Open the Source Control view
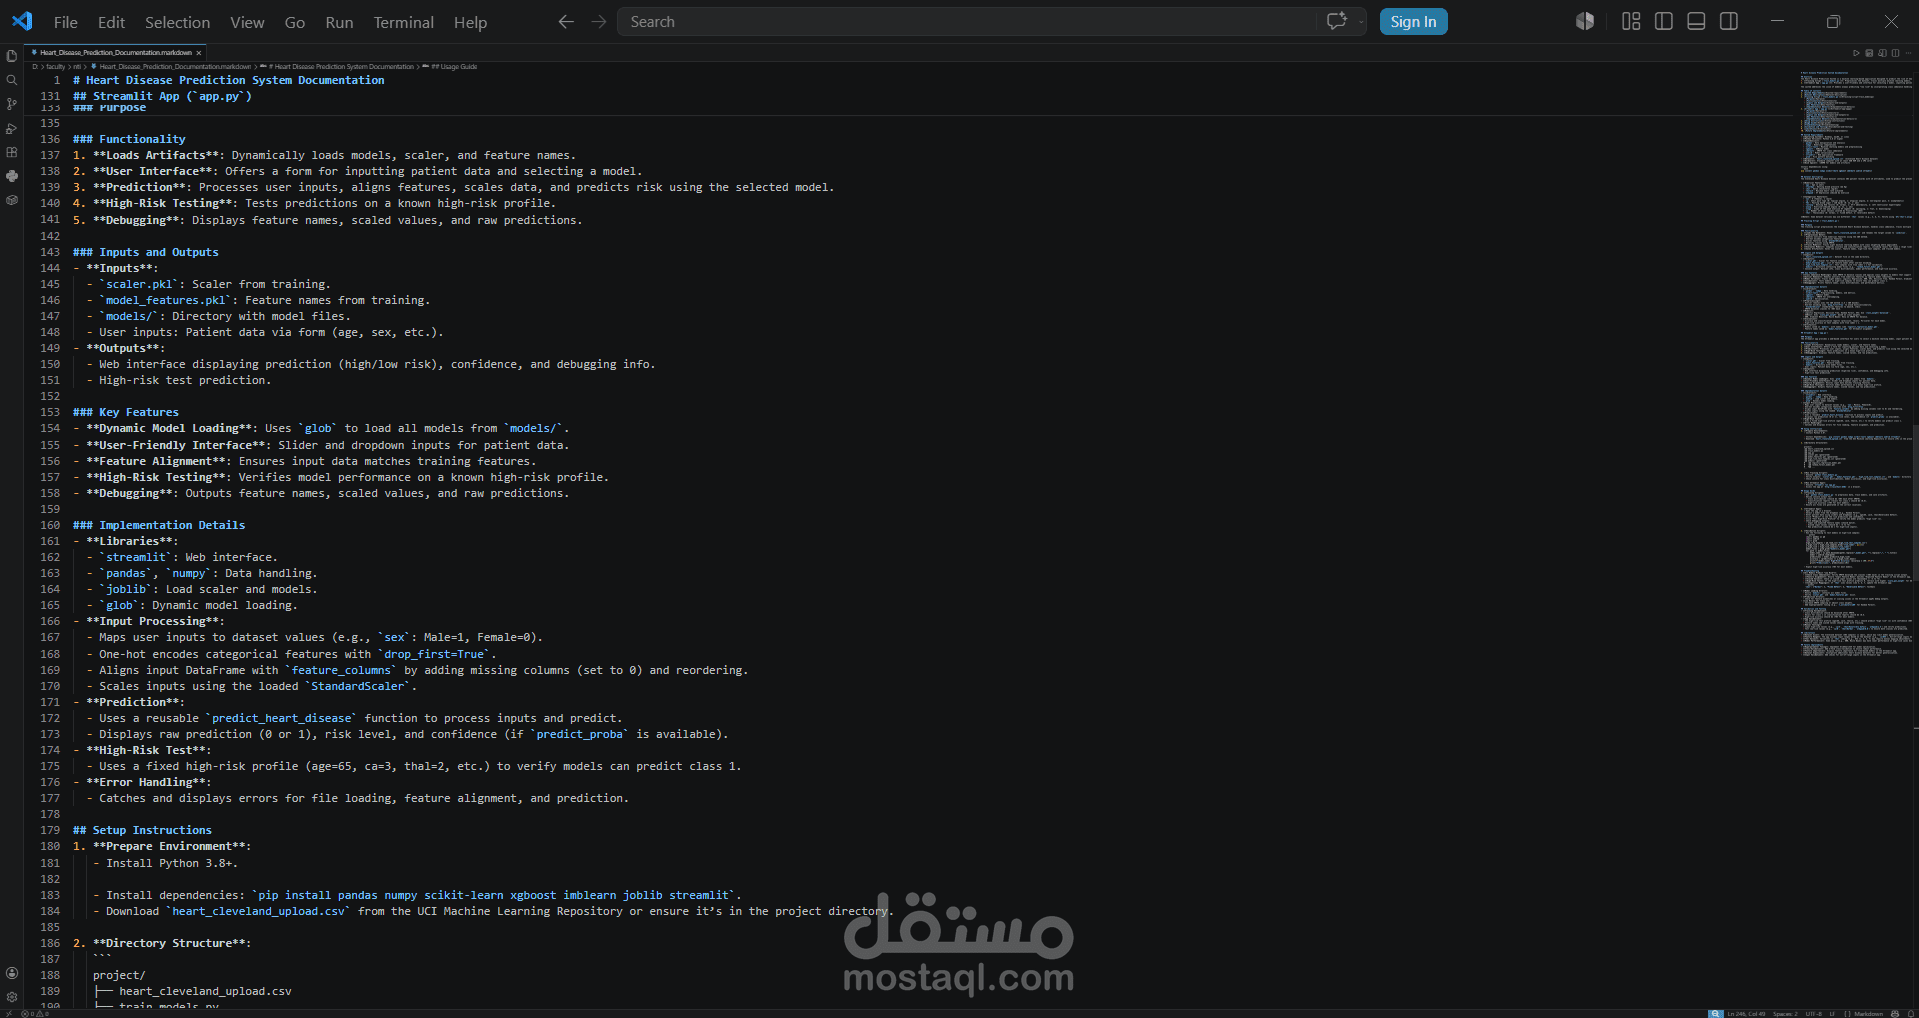The height and width of the screenshot is (1018, 1919). 12,104
